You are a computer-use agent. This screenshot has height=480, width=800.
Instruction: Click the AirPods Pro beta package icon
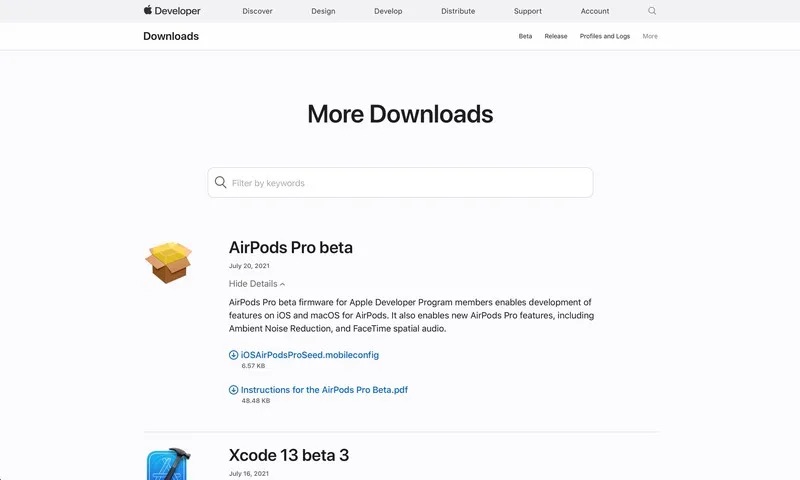[168, 262]
